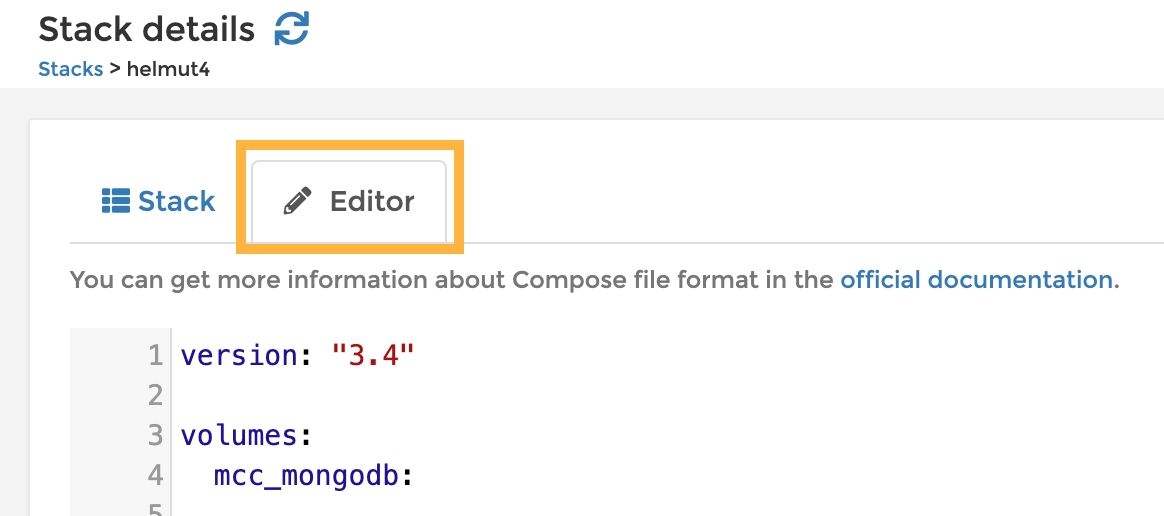Click gutter line number 4
1164x516 pixels.
[x=154, y=476]
